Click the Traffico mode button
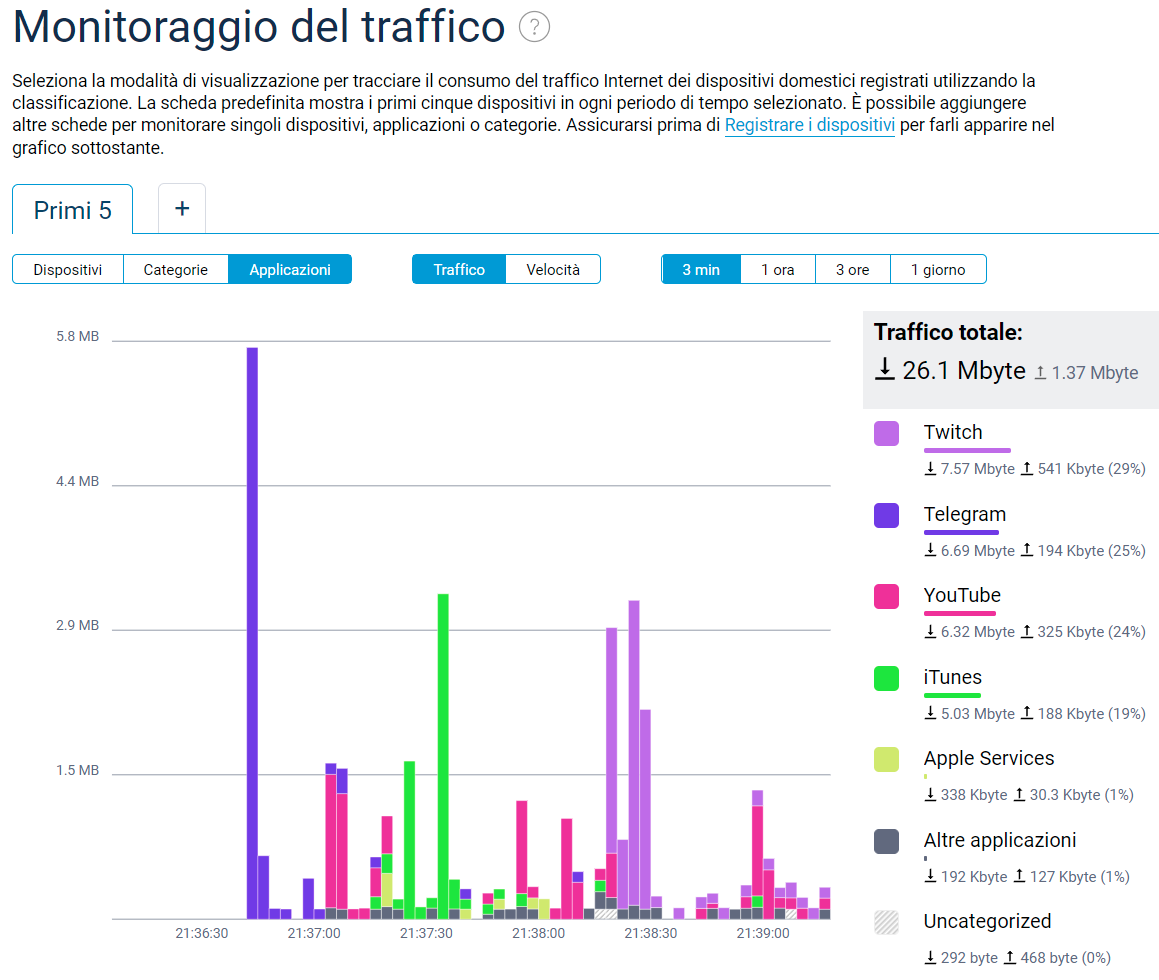The width and height of the screenshot is (1159, 980). click(459, 270)
